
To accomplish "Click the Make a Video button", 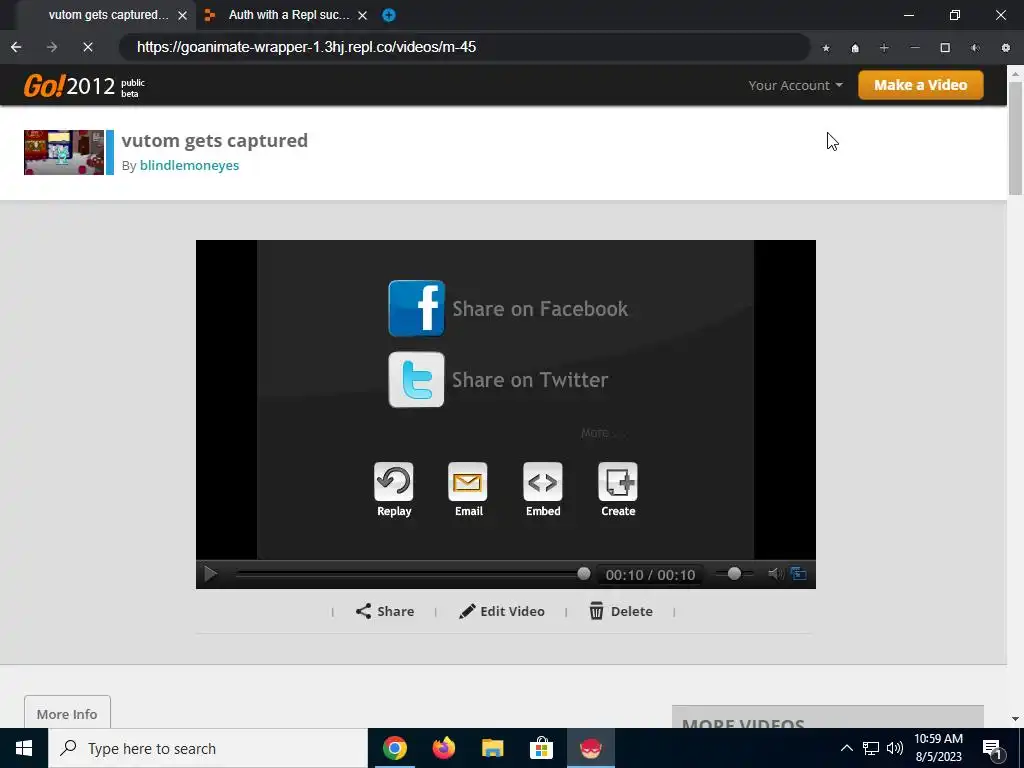I will [920, 85].
